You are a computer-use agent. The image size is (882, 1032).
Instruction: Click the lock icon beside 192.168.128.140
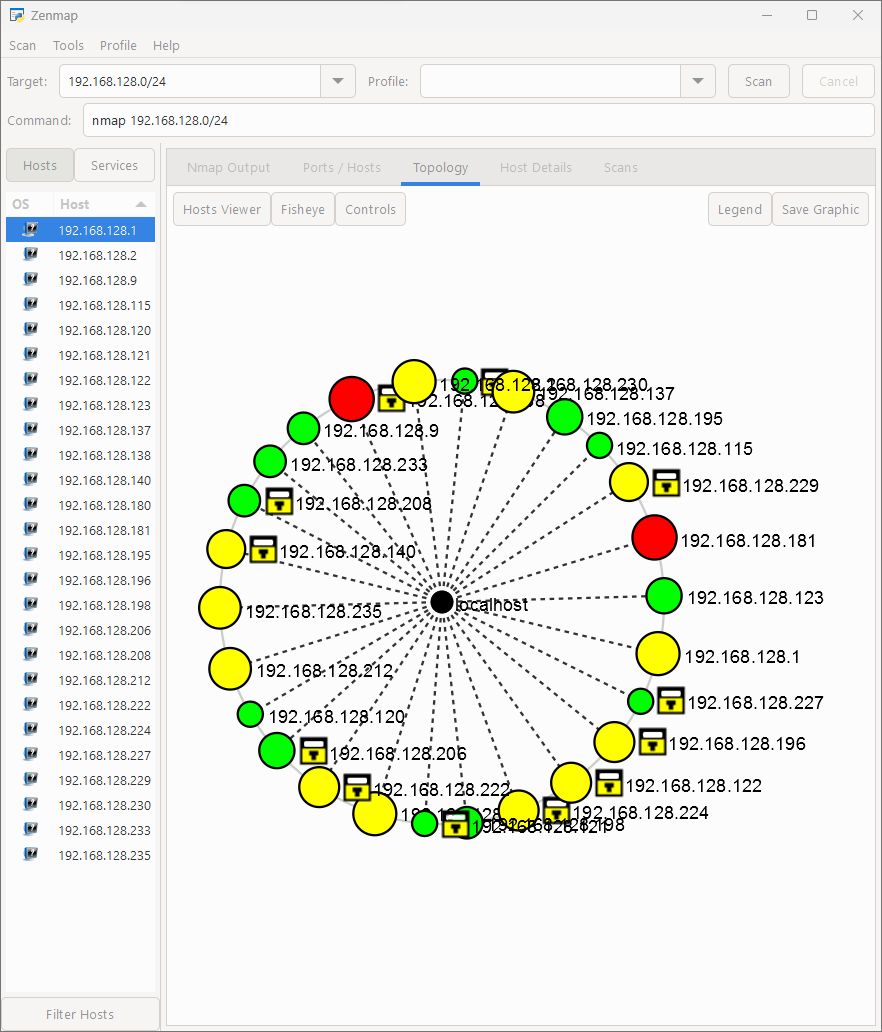(263, 549)
